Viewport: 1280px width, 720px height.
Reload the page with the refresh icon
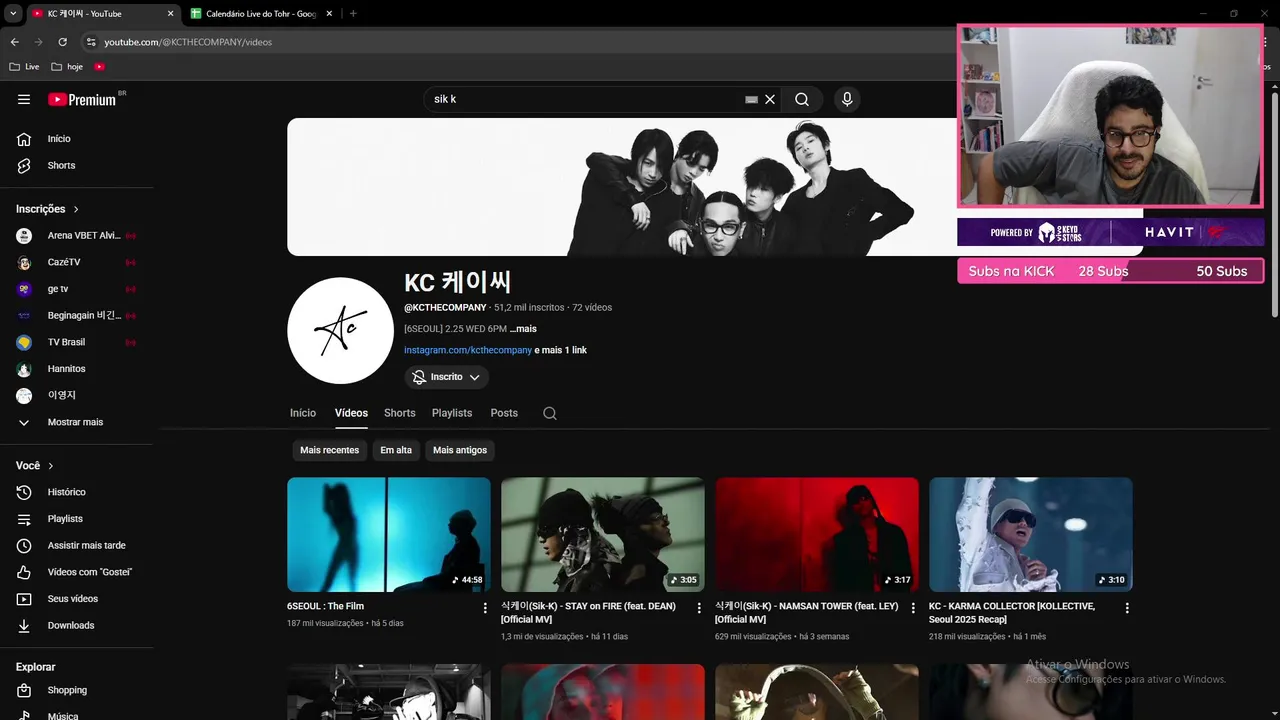coord(62,42)
